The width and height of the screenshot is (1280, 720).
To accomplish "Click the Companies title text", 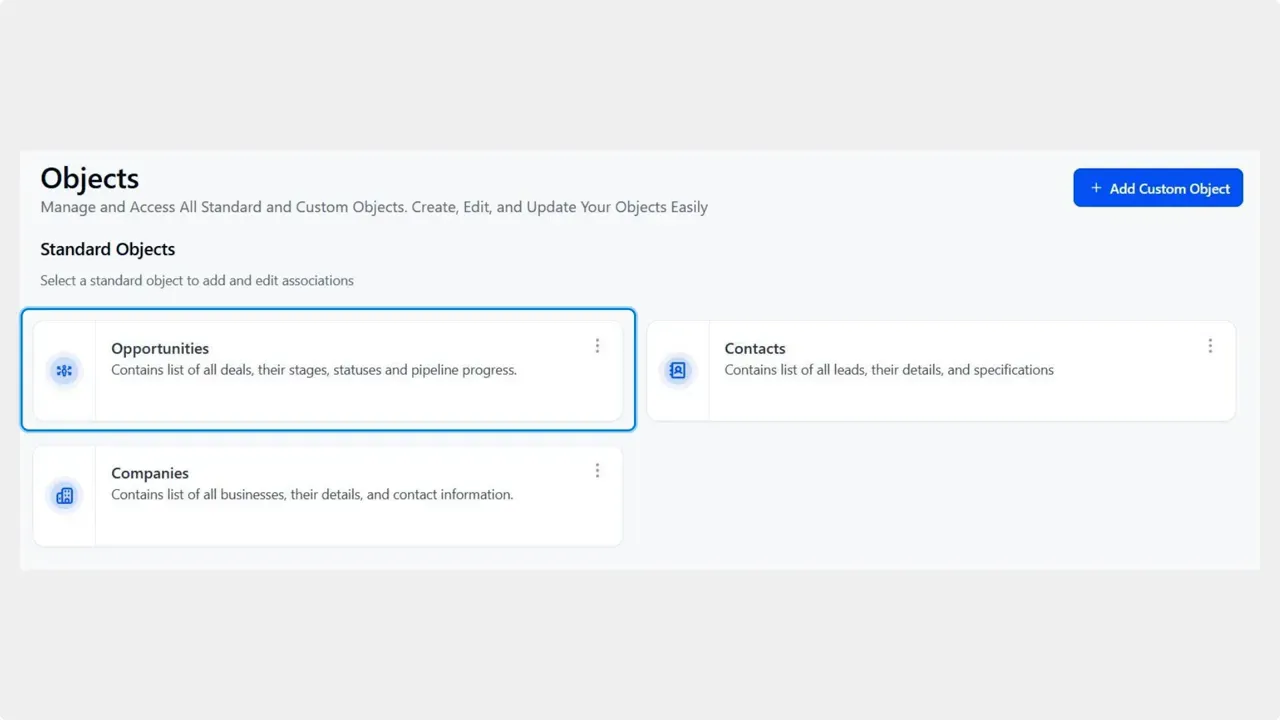I will [x=149, y=473].
